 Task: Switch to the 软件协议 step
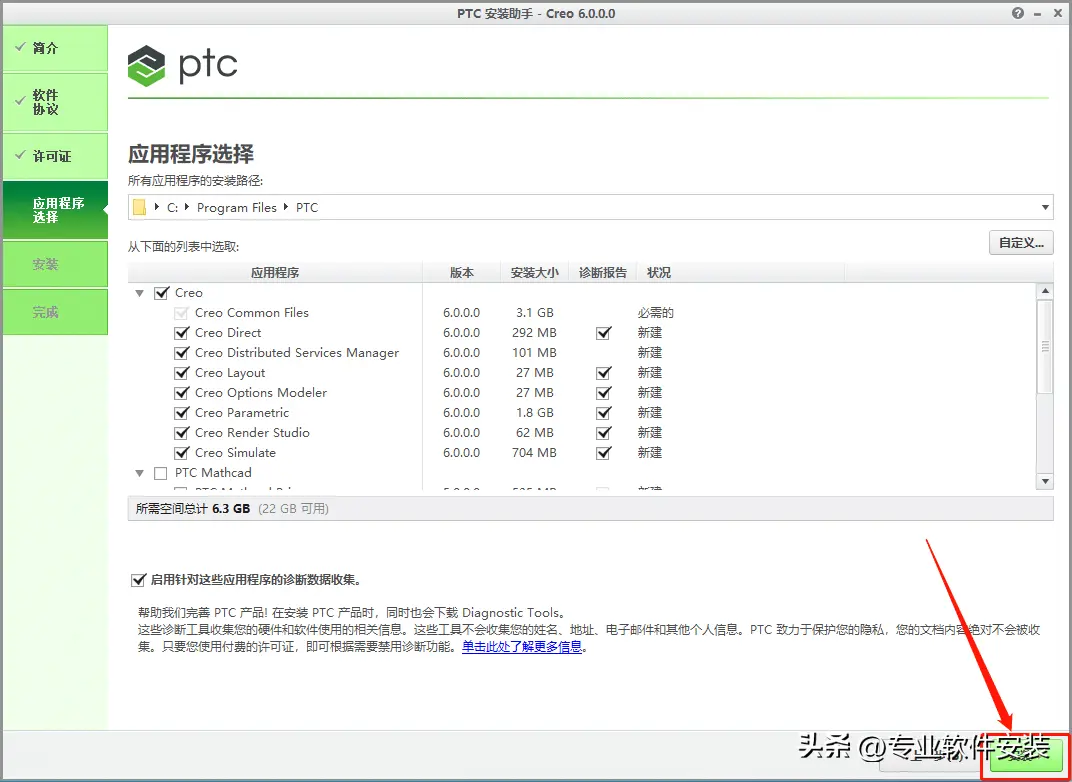pos(55,103)
